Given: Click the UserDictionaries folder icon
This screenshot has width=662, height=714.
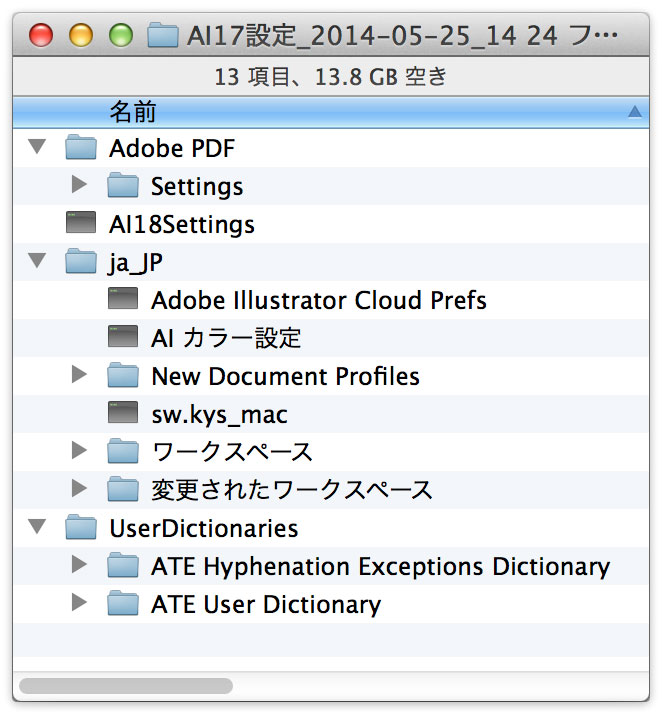Looking at the screenshot, I should tap(81, 527).
